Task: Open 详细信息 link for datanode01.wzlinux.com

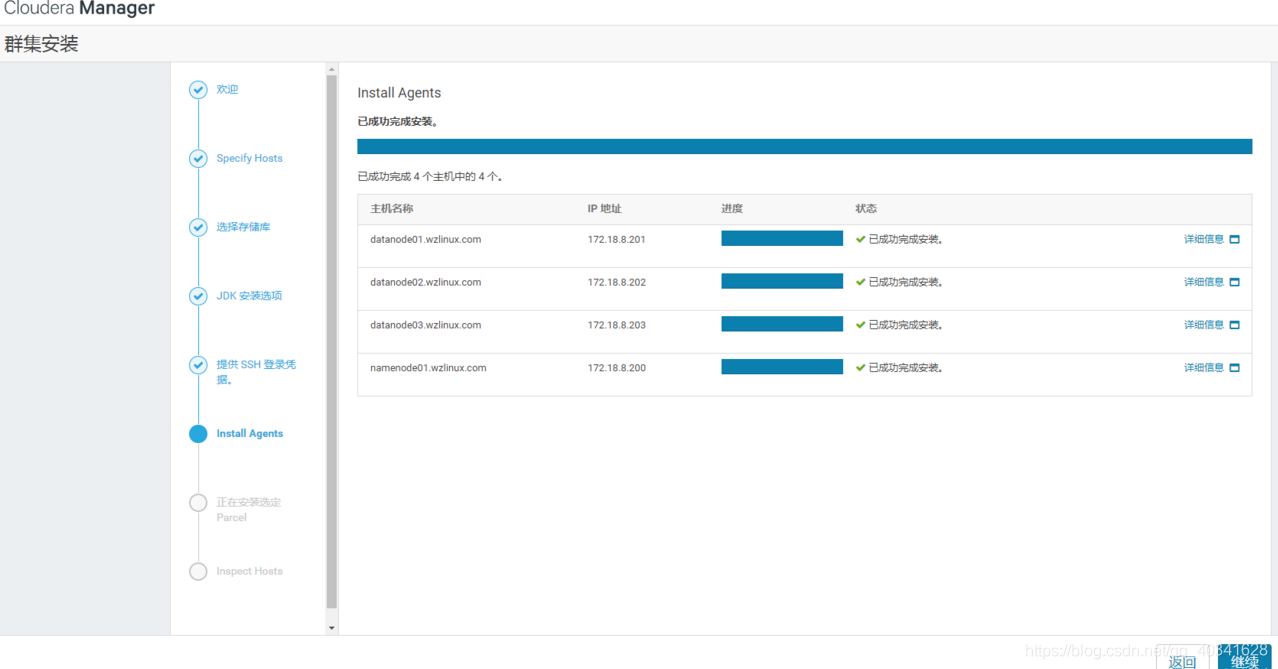Action: [1204, 240]
